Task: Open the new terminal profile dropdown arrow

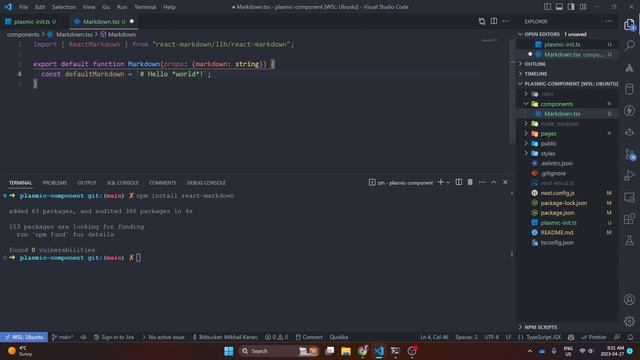Action: [448, 182]
